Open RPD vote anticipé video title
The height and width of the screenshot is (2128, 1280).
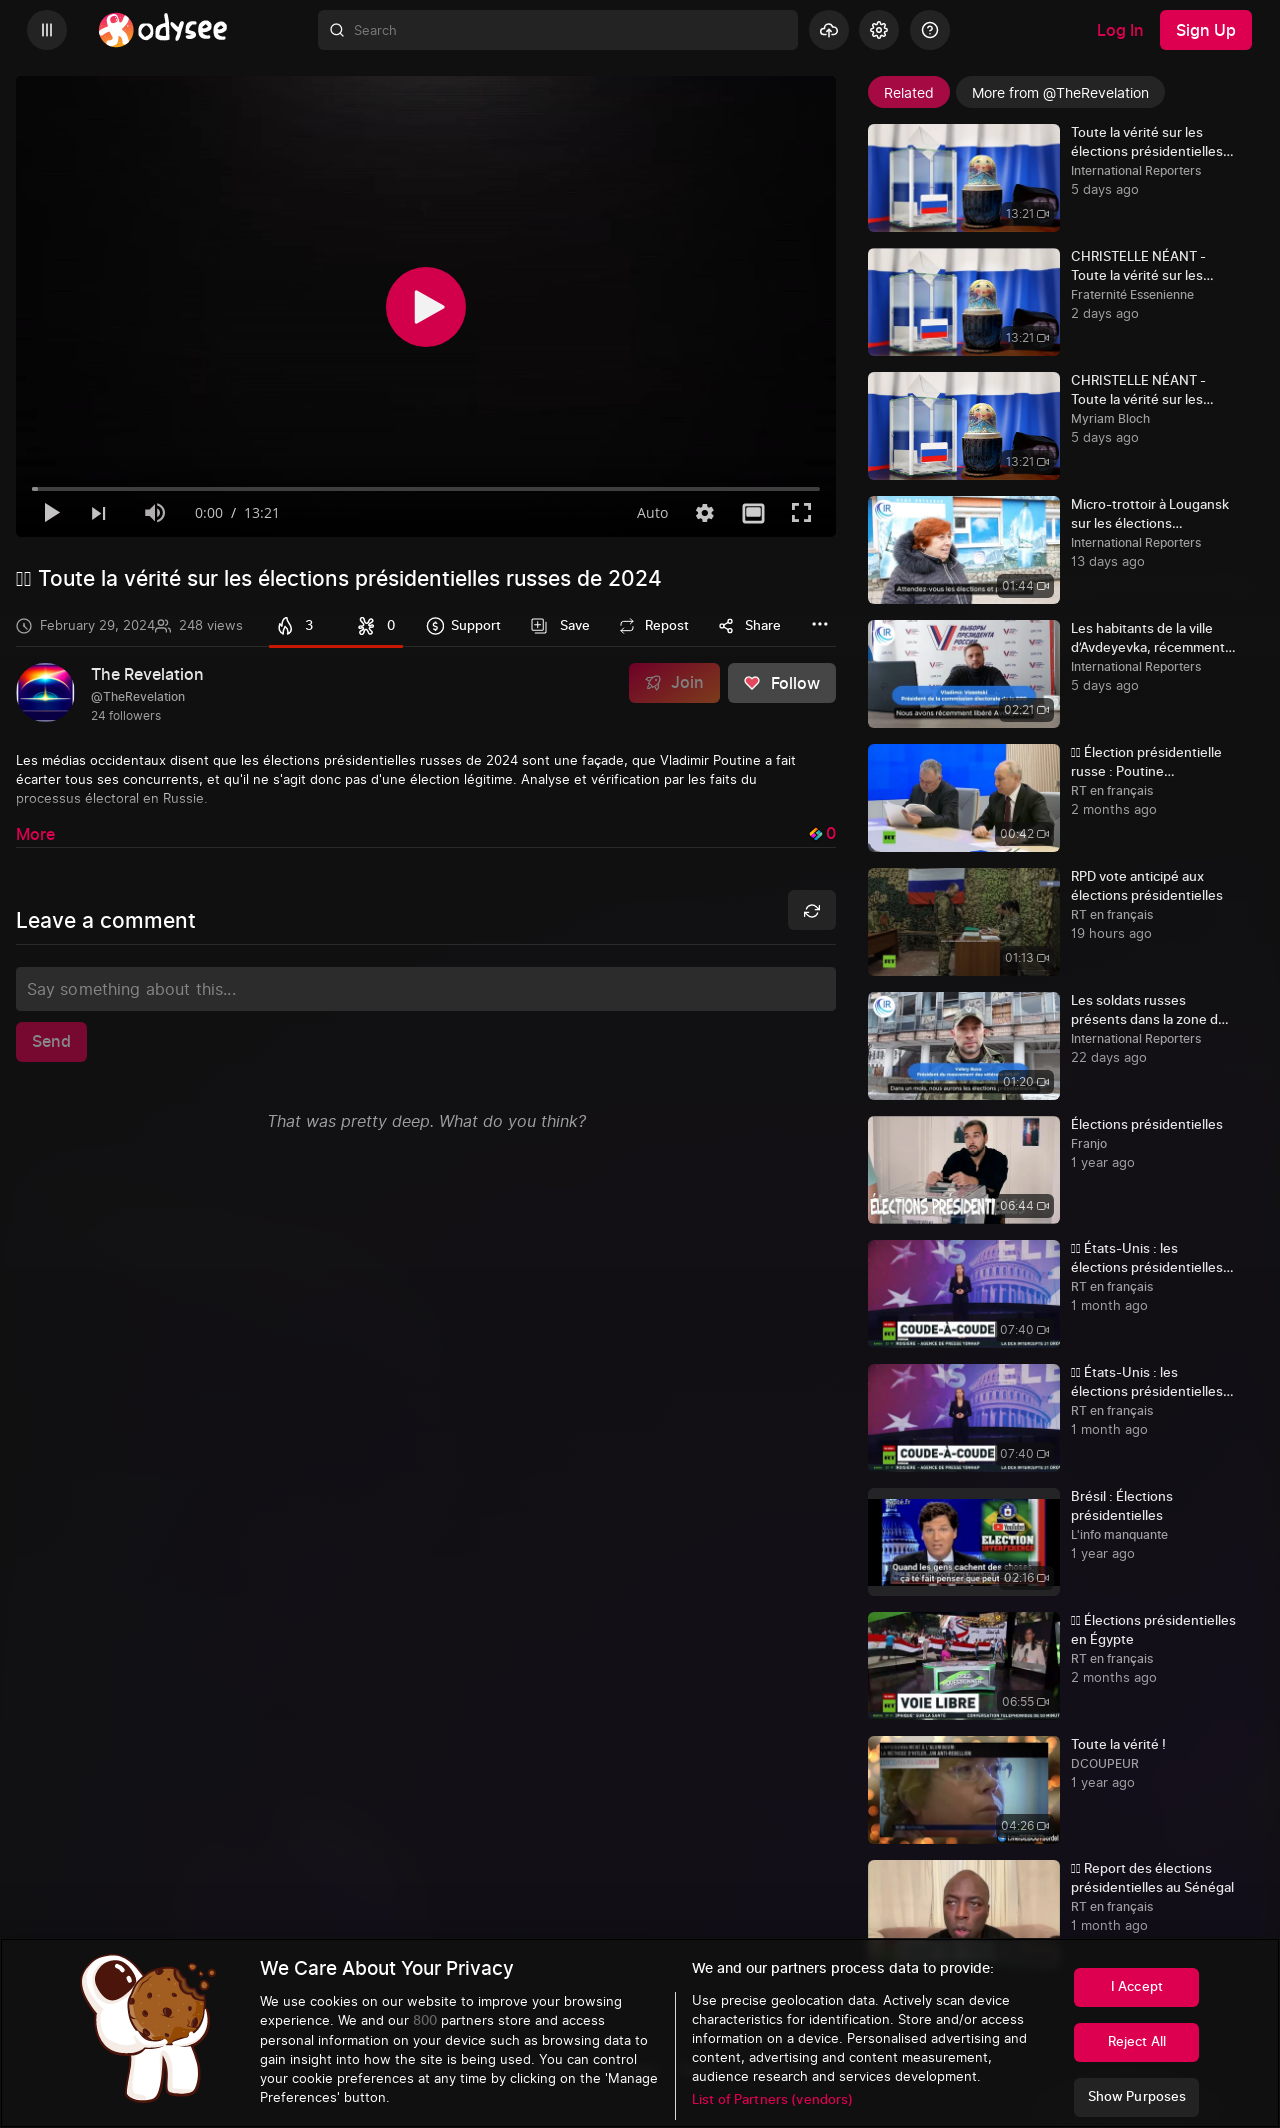[1147, 886]
